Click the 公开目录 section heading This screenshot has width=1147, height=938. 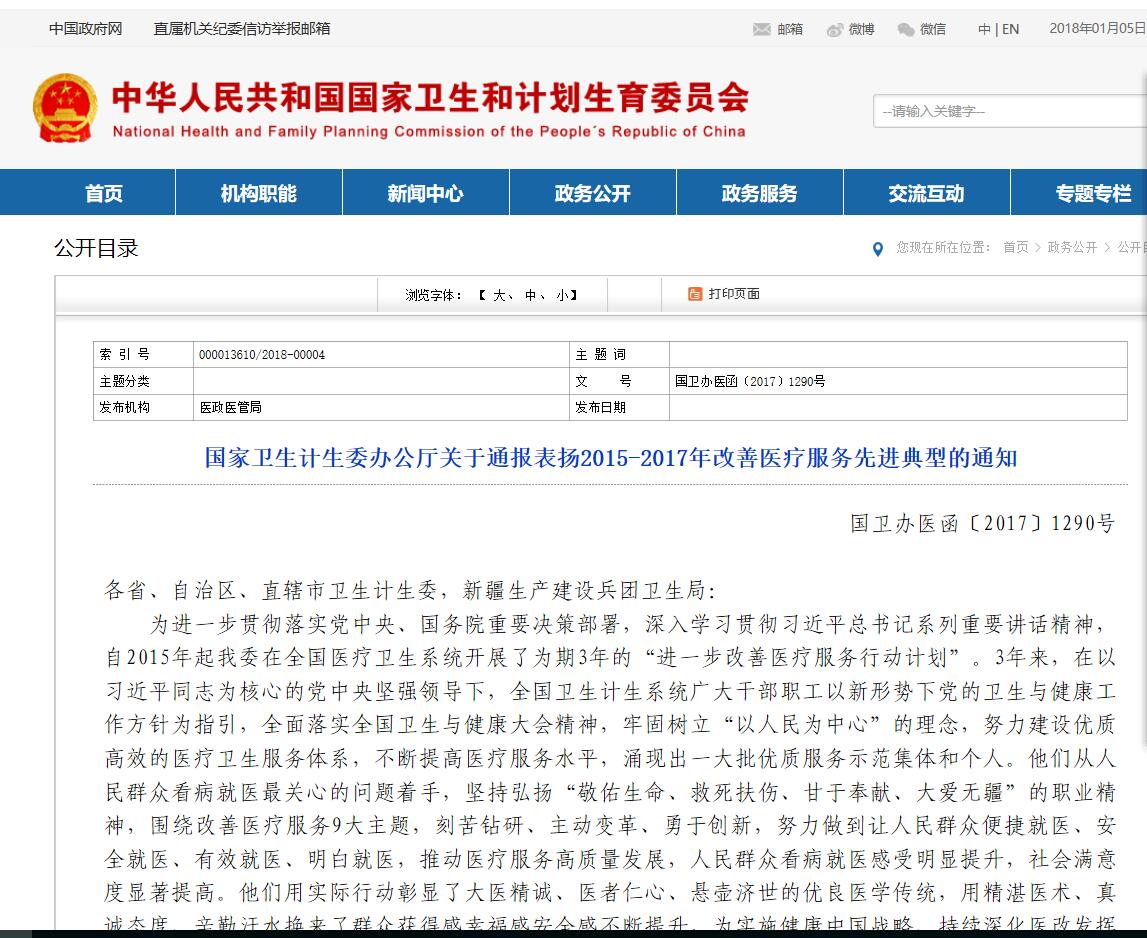96,248
